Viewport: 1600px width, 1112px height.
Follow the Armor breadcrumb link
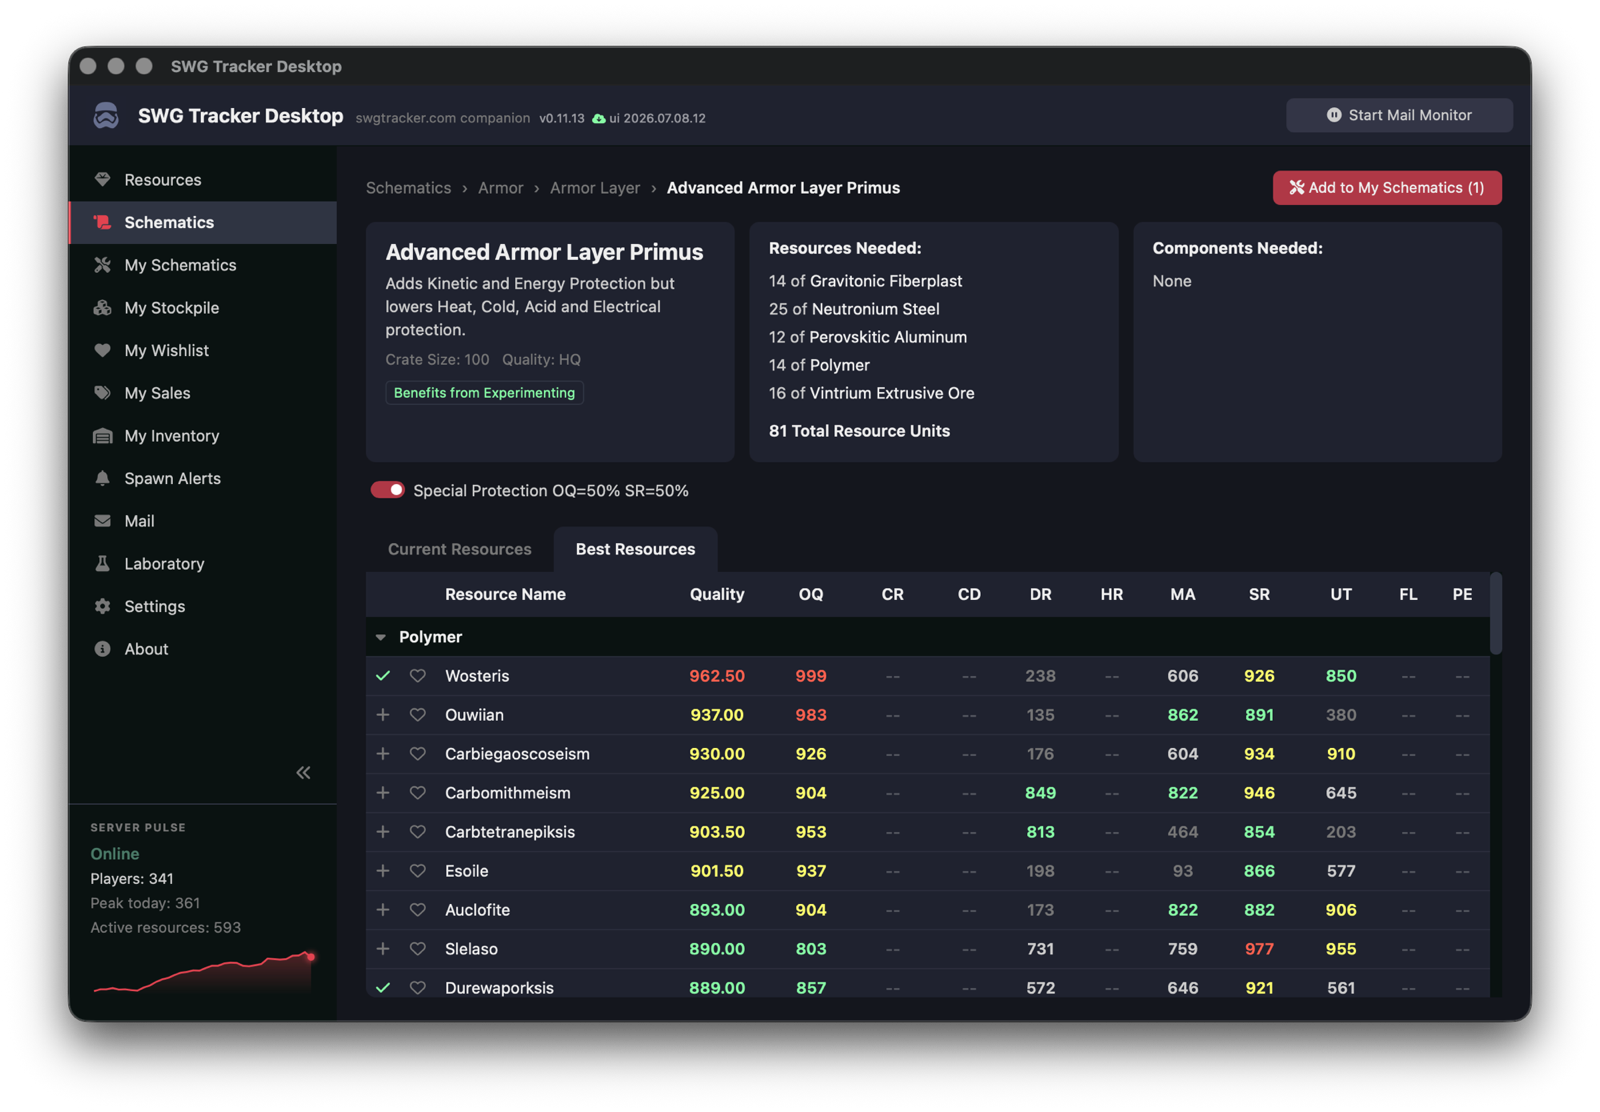tap(500, 188)
